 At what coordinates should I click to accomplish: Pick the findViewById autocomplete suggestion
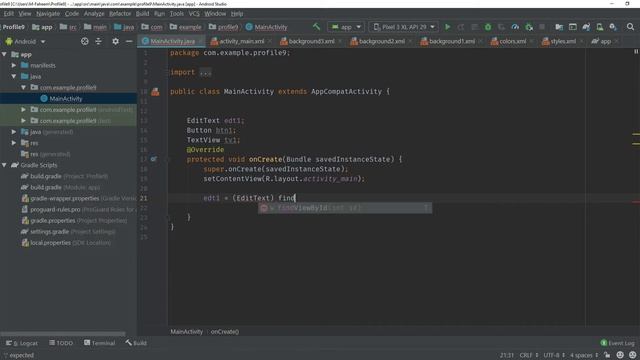click(344, 208)
